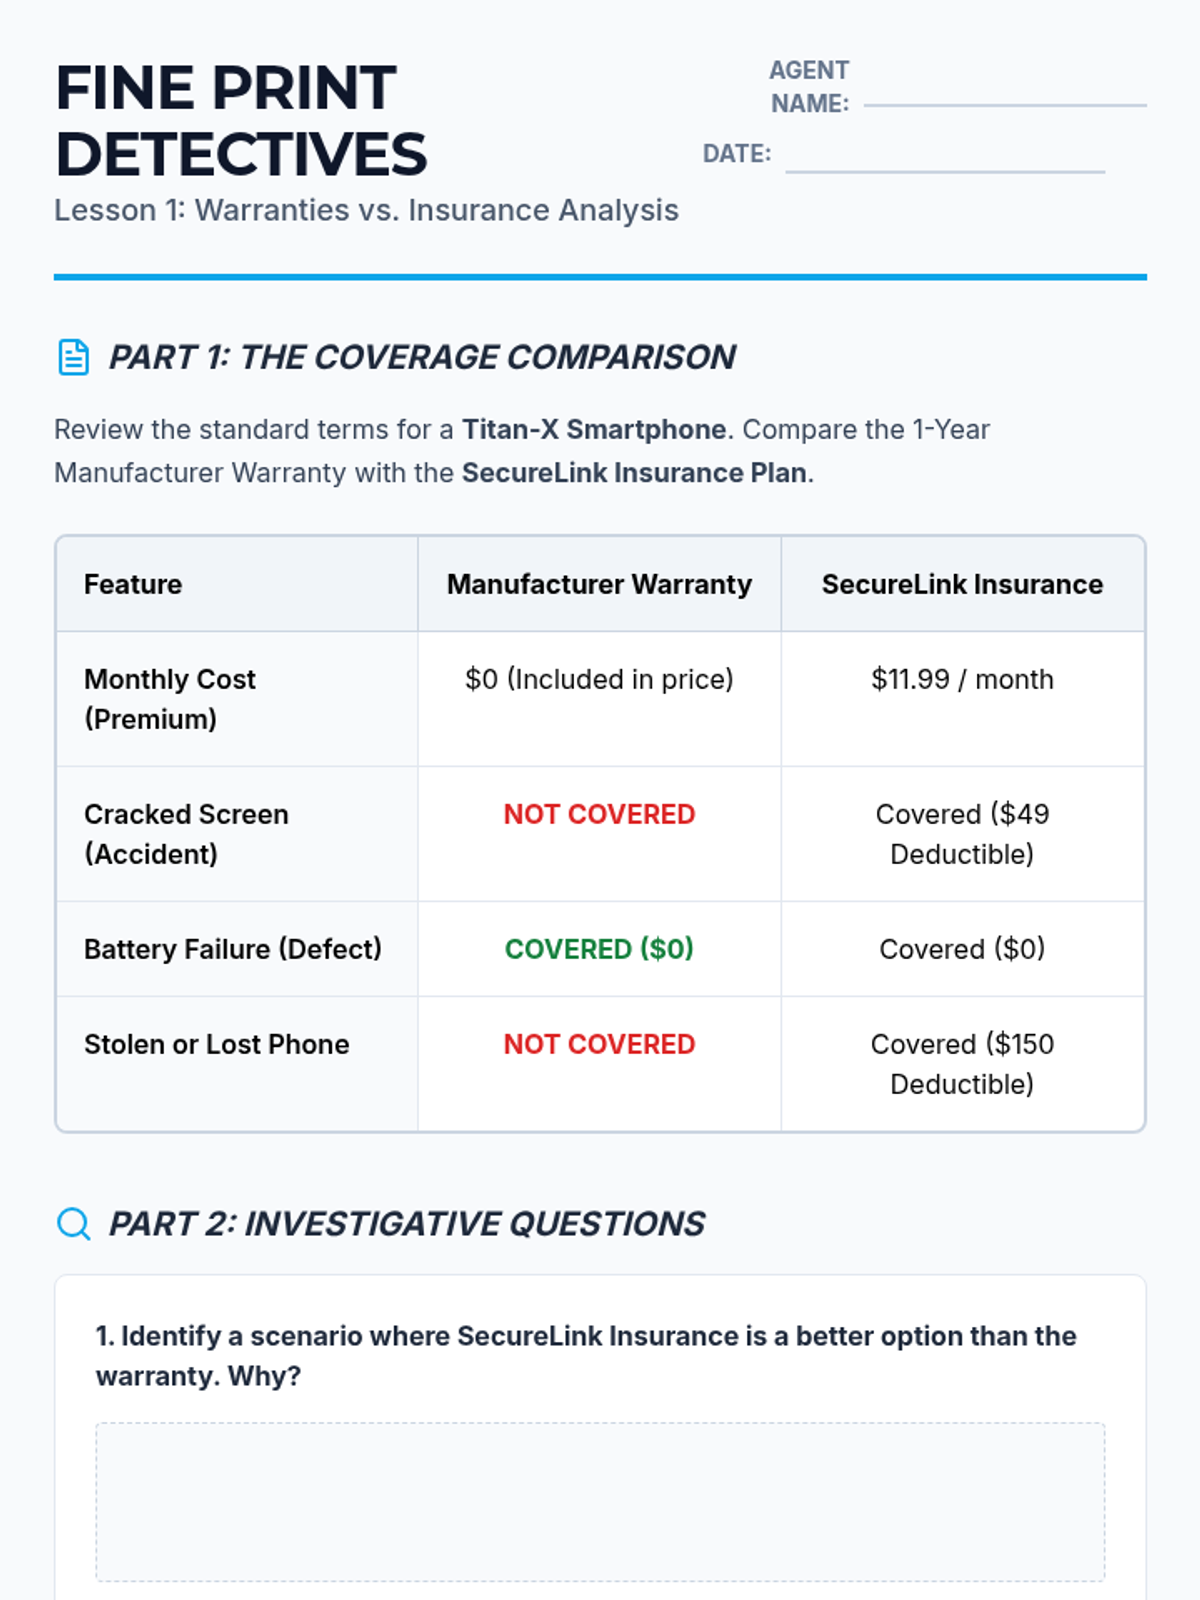This screenshot has width=1200, height=1600.
Task: Click the Fine Print Detectives title
Action: 241,121
